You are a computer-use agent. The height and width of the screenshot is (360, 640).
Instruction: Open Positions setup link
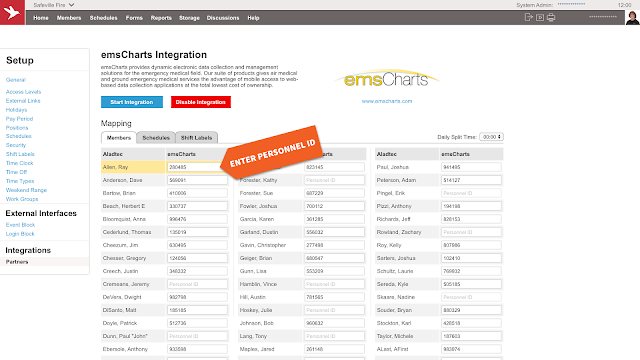(17, 128)
